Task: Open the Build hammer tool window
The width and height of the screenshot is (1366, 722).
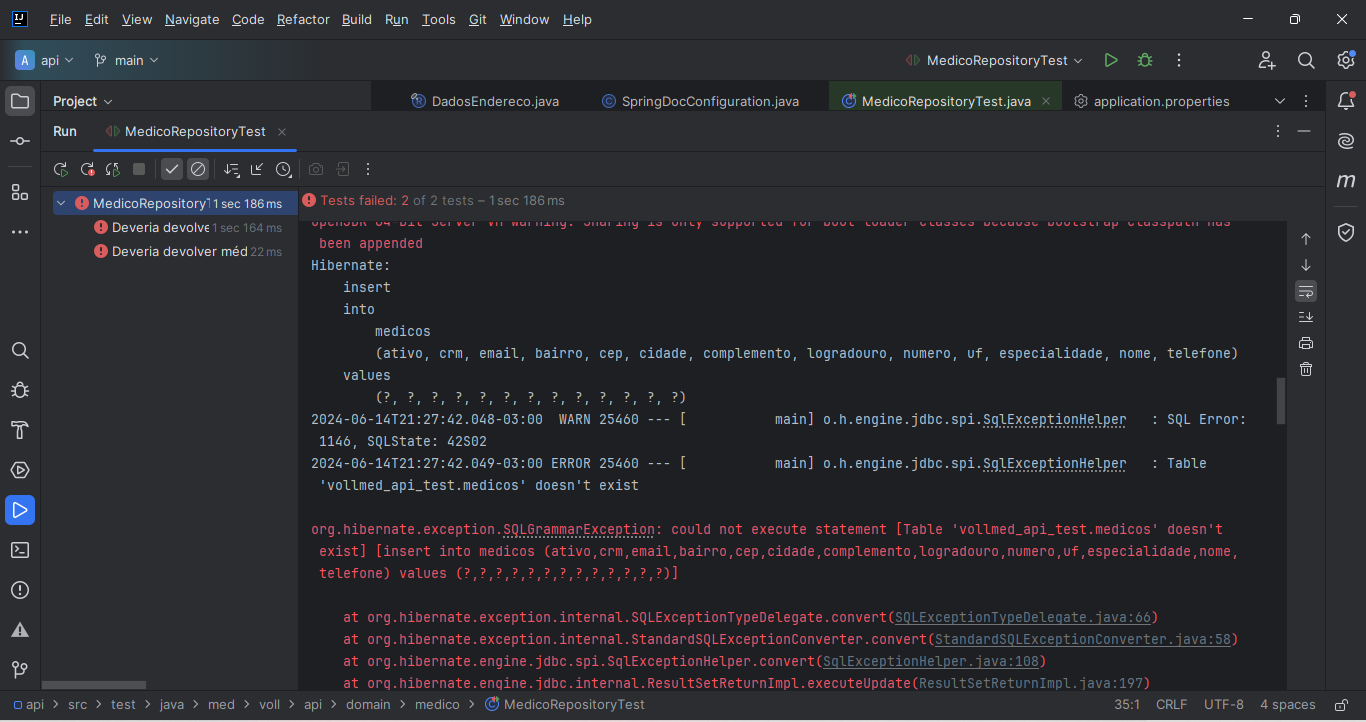Action: tap(20, 430)
